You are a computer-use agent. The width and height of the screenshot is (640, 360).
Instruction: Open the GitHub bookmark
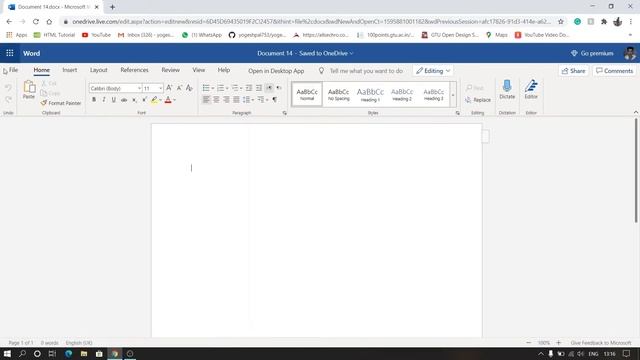point(257,35)
